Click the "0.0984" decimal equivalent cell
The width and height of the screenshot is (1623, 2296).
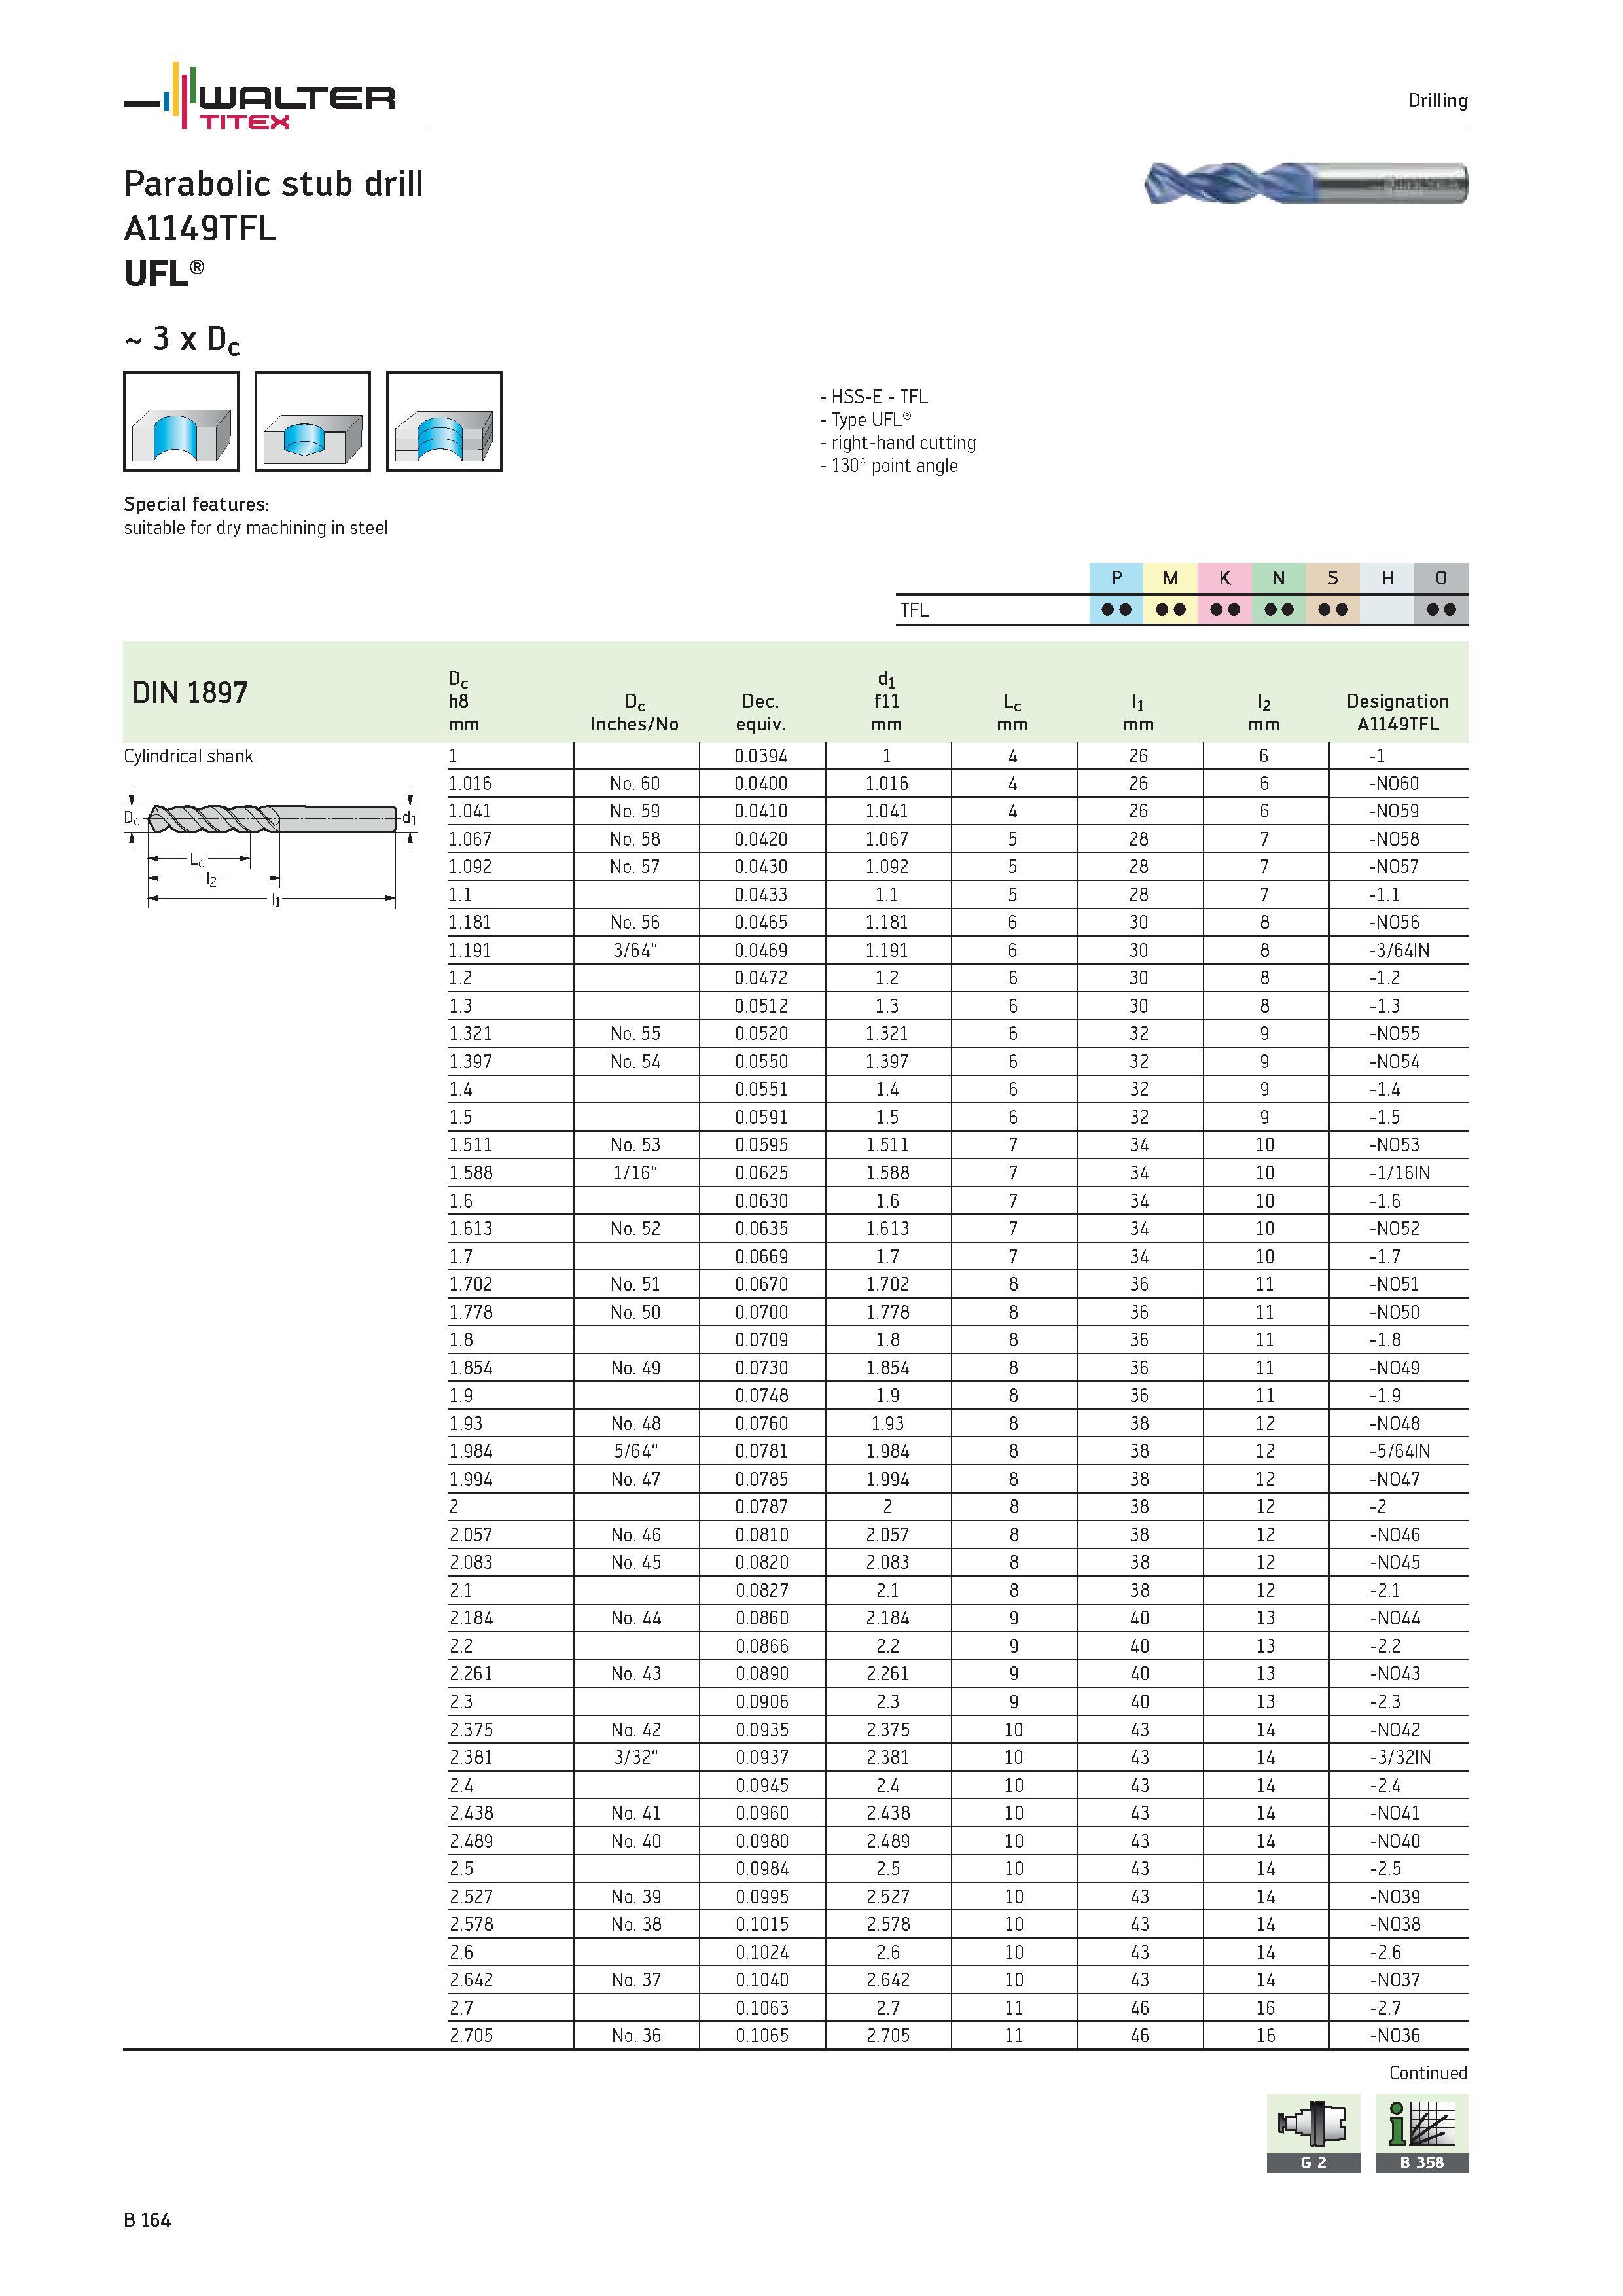point(761,1869)
